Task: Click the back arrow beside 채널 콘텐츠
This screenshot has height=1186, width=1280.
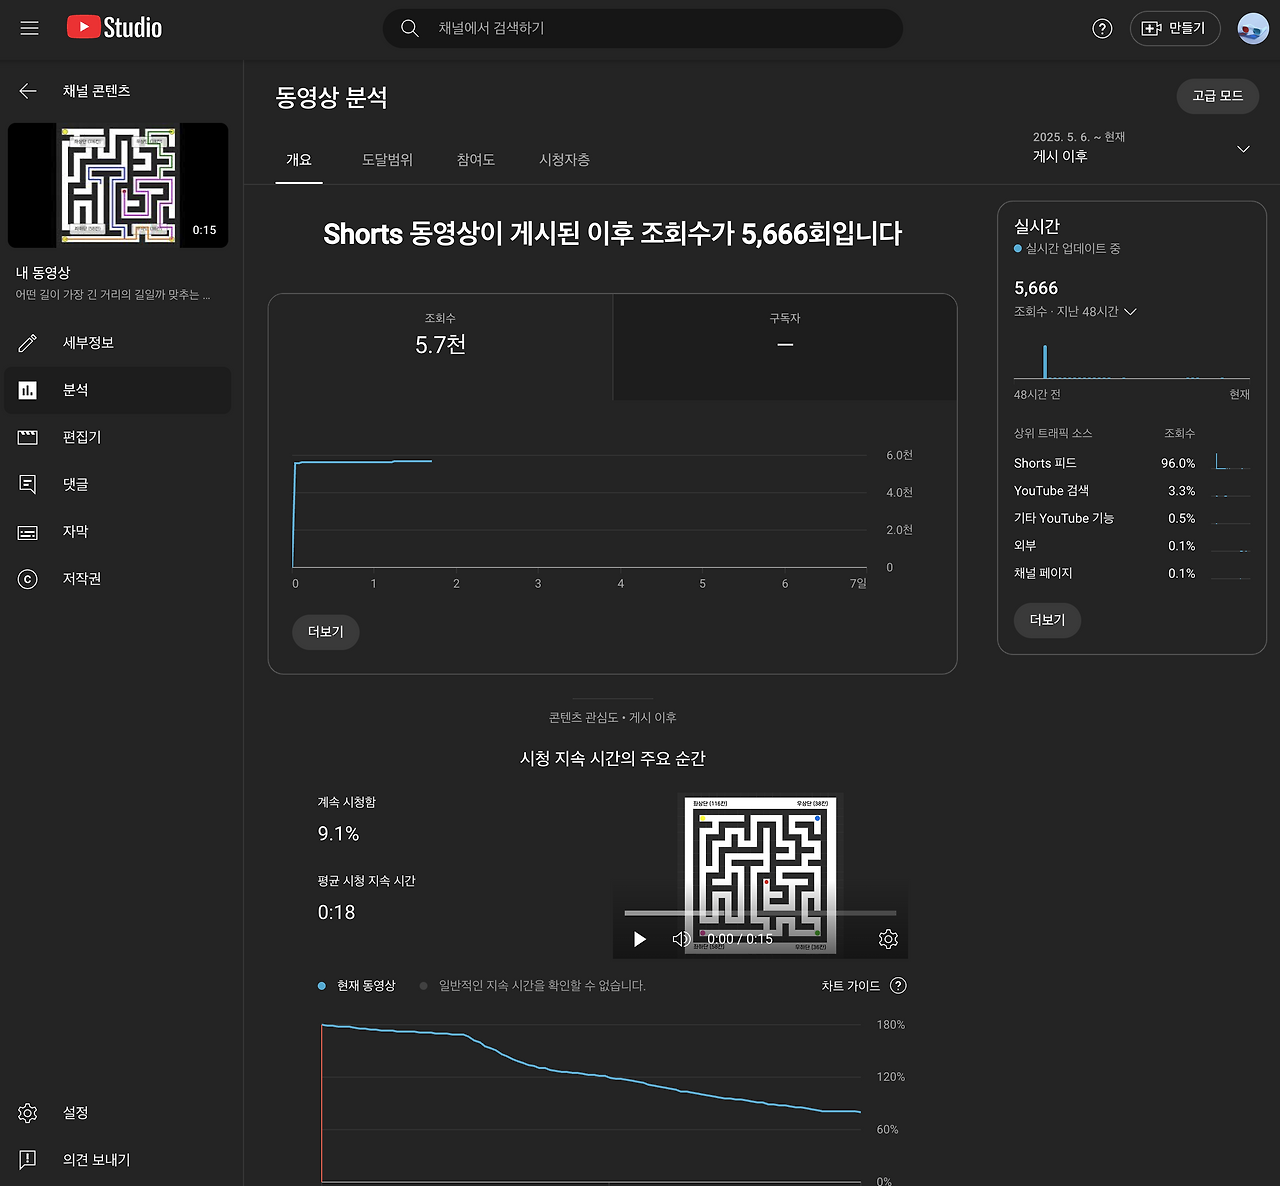Action: 26,90
